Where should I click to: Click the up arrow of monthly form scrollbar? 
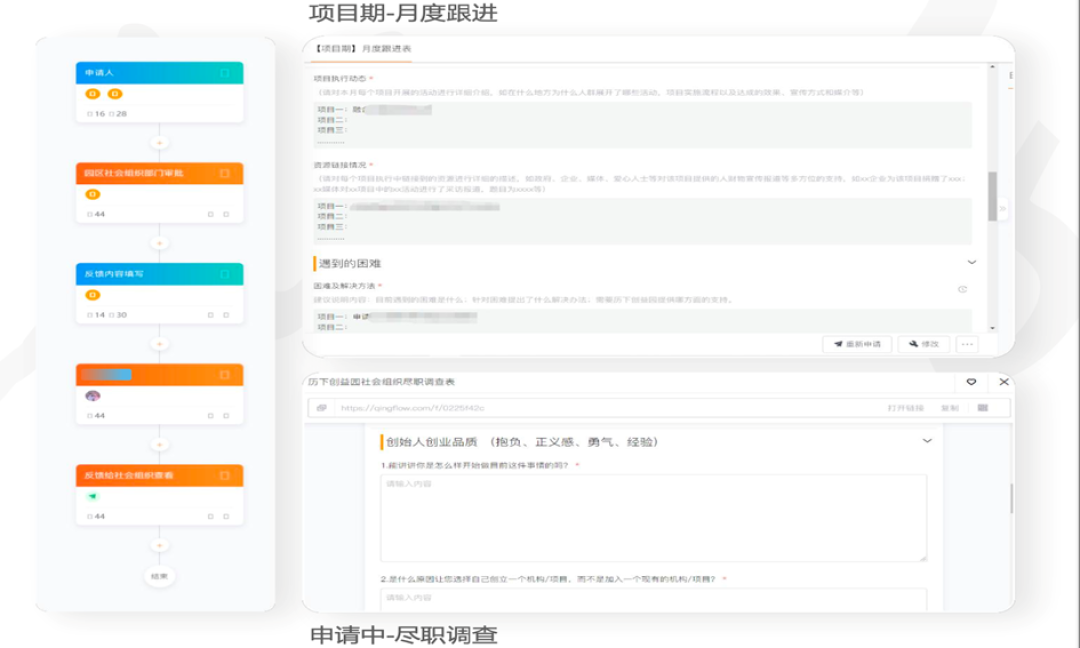point(993,67)
